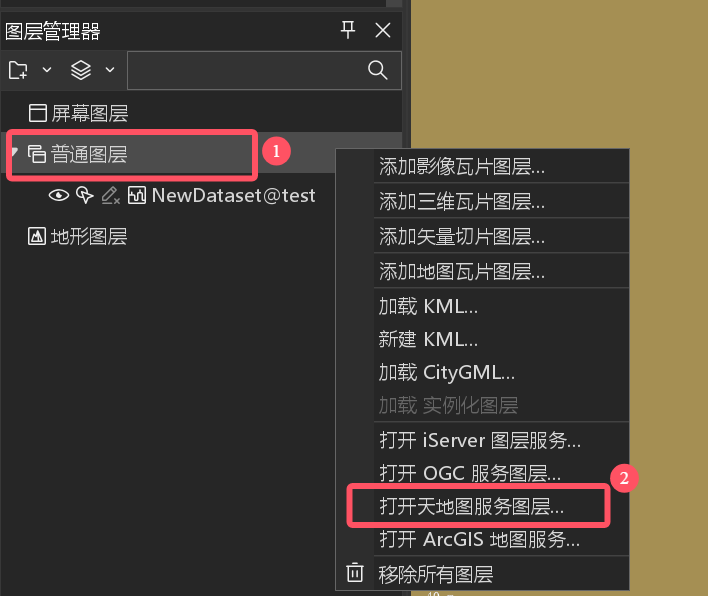
Task: Open dropdown arrow next to new folder icon
Action: [47, 70]
